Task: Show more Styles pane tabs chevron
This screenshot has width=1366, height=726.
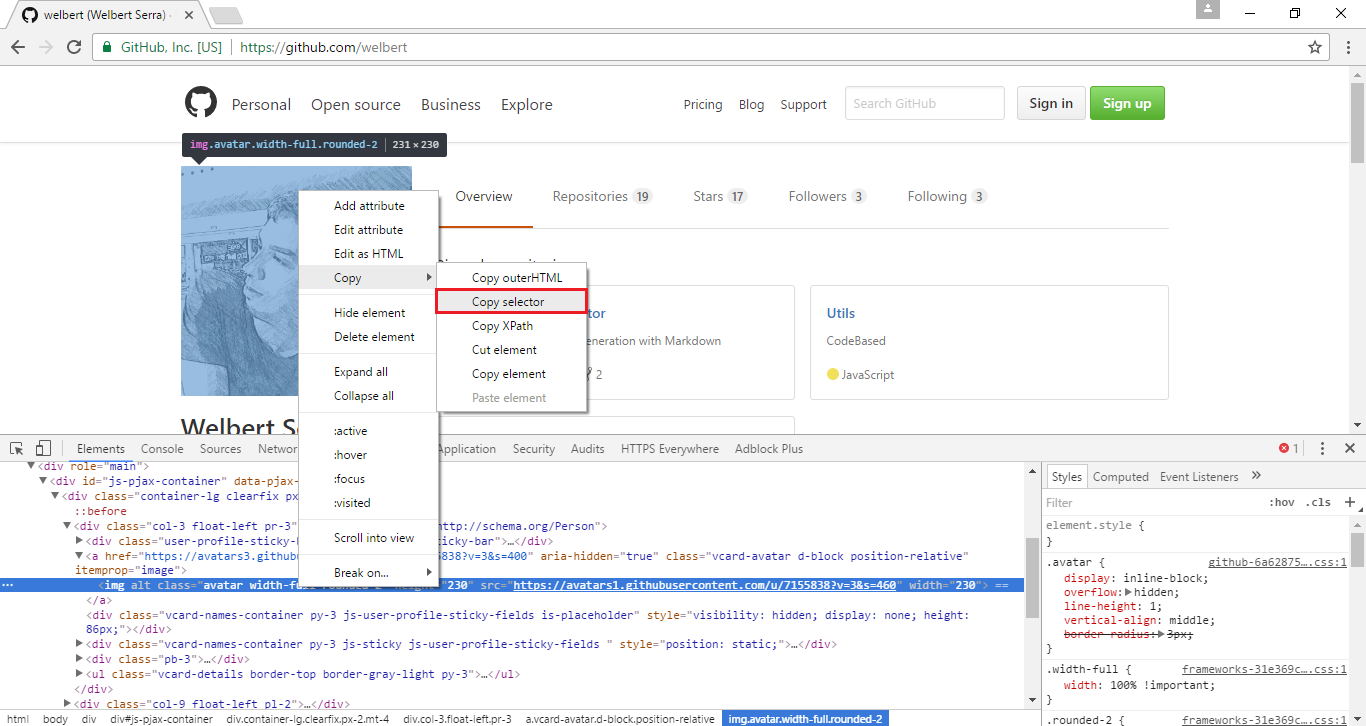Action: pos(1256,476)
